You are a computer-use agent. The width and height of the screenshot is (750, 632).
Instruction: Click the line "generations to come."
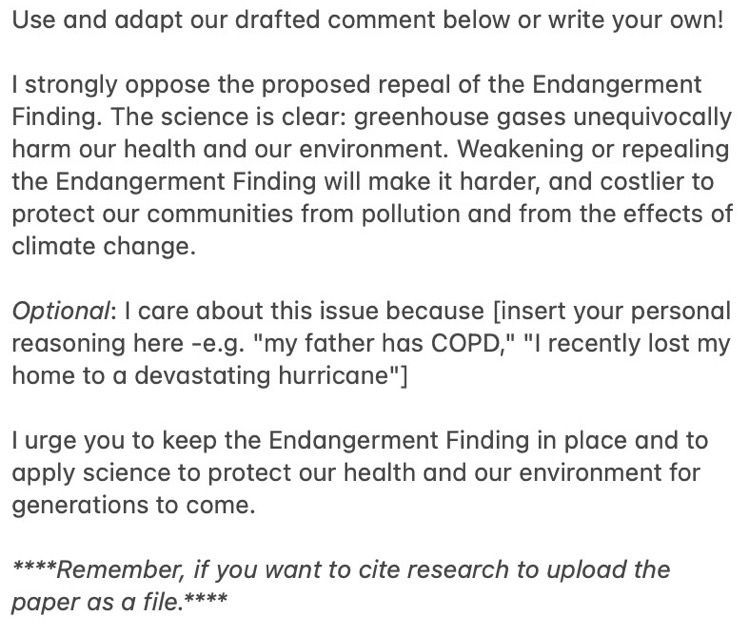pyautogui.click(x=134, y=505)
